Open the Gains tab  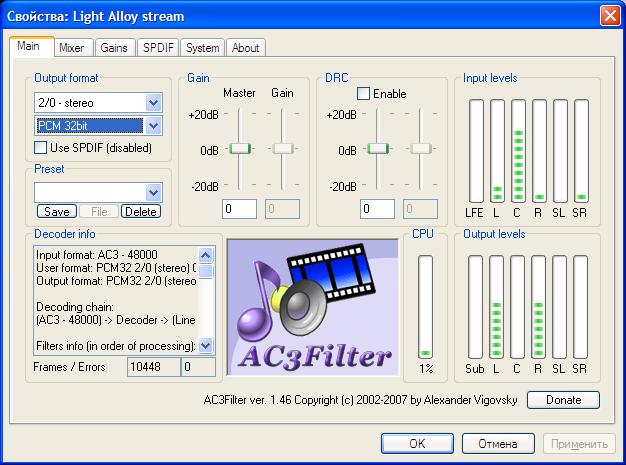tap(114, 48)
